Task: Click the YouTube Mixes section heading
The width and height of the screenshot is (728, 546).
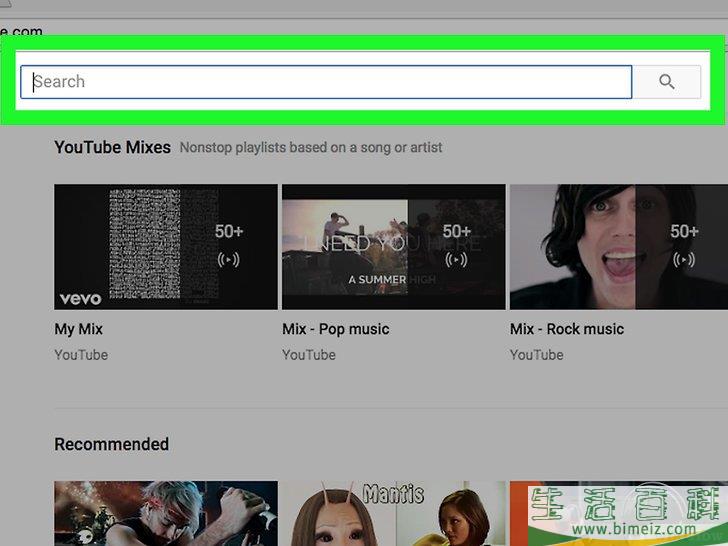Action: (x=112, y=147)
